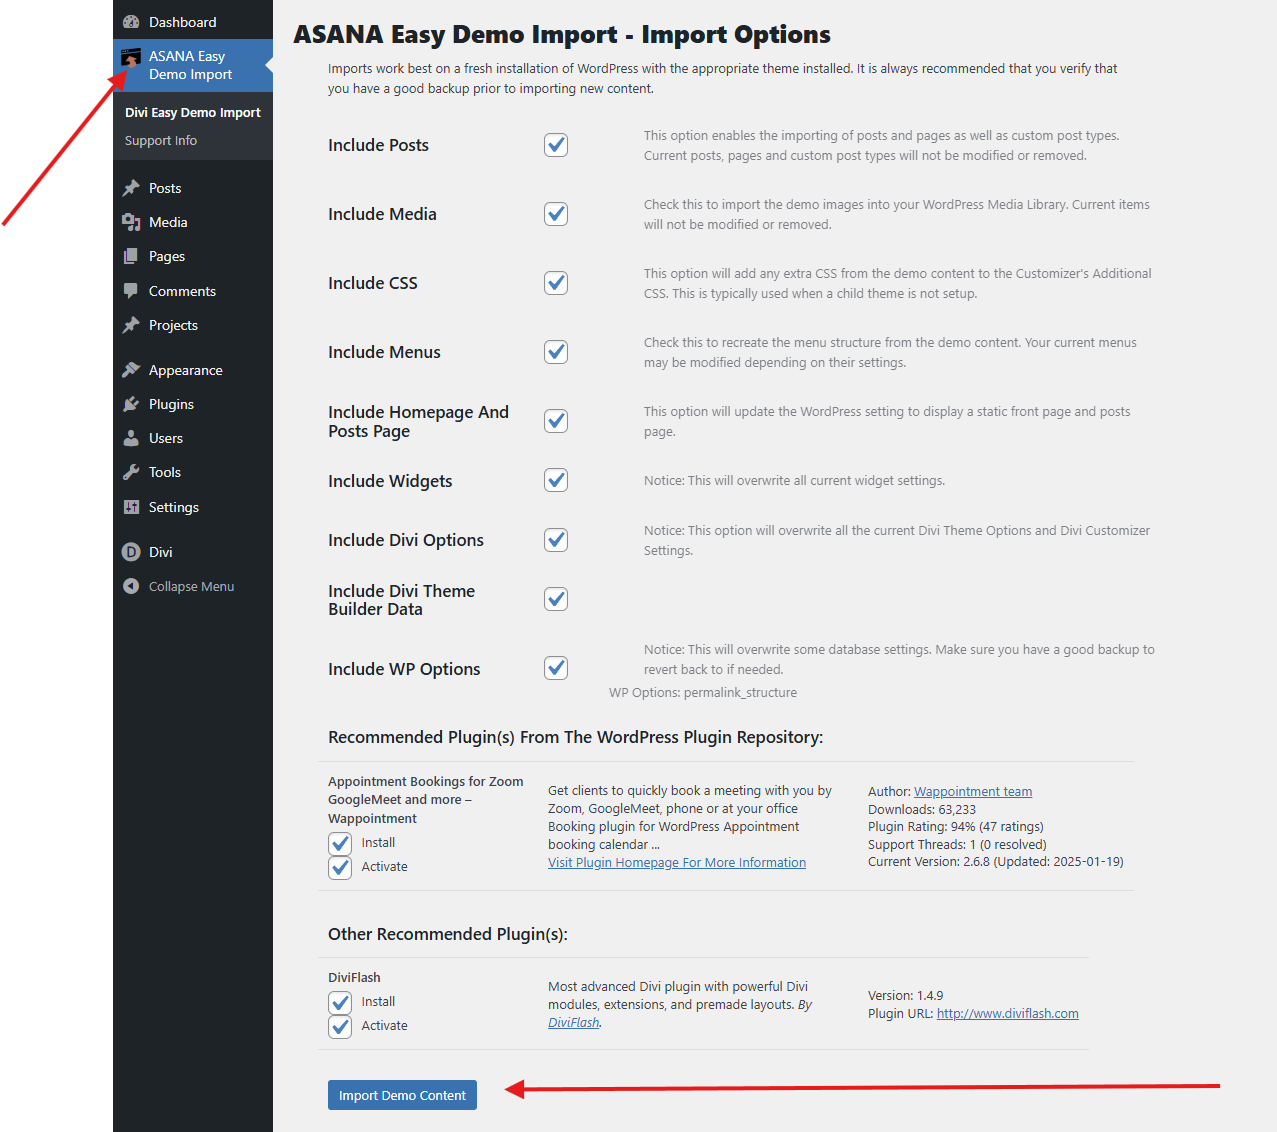Image resolution: width=1277 pixels, height=1132 pixels.
Task: Open the Divi theme menu
Action: click(193, 552)
